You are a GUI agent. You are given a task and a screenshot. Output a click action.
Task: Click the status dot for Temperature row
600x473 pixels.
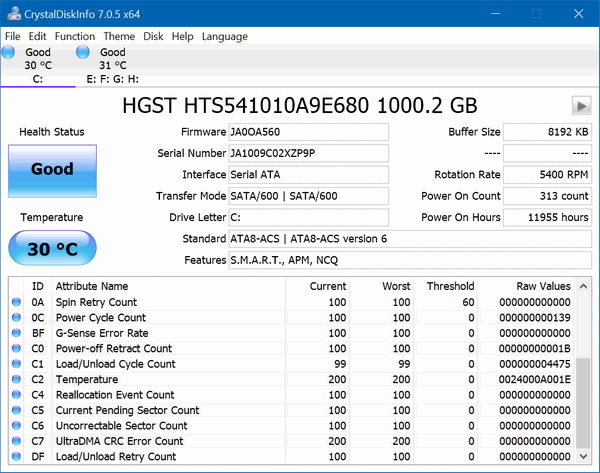coord(16,379)
